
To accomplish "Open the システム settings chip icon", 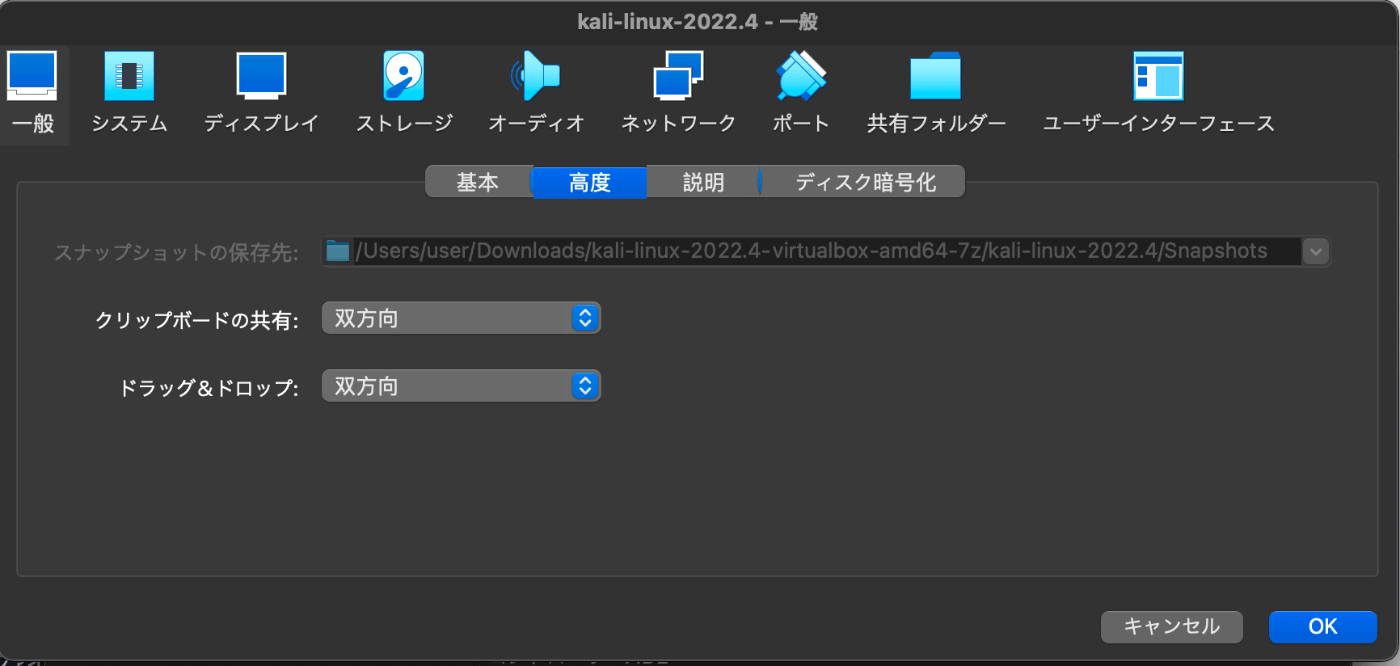I will point(129,77).
